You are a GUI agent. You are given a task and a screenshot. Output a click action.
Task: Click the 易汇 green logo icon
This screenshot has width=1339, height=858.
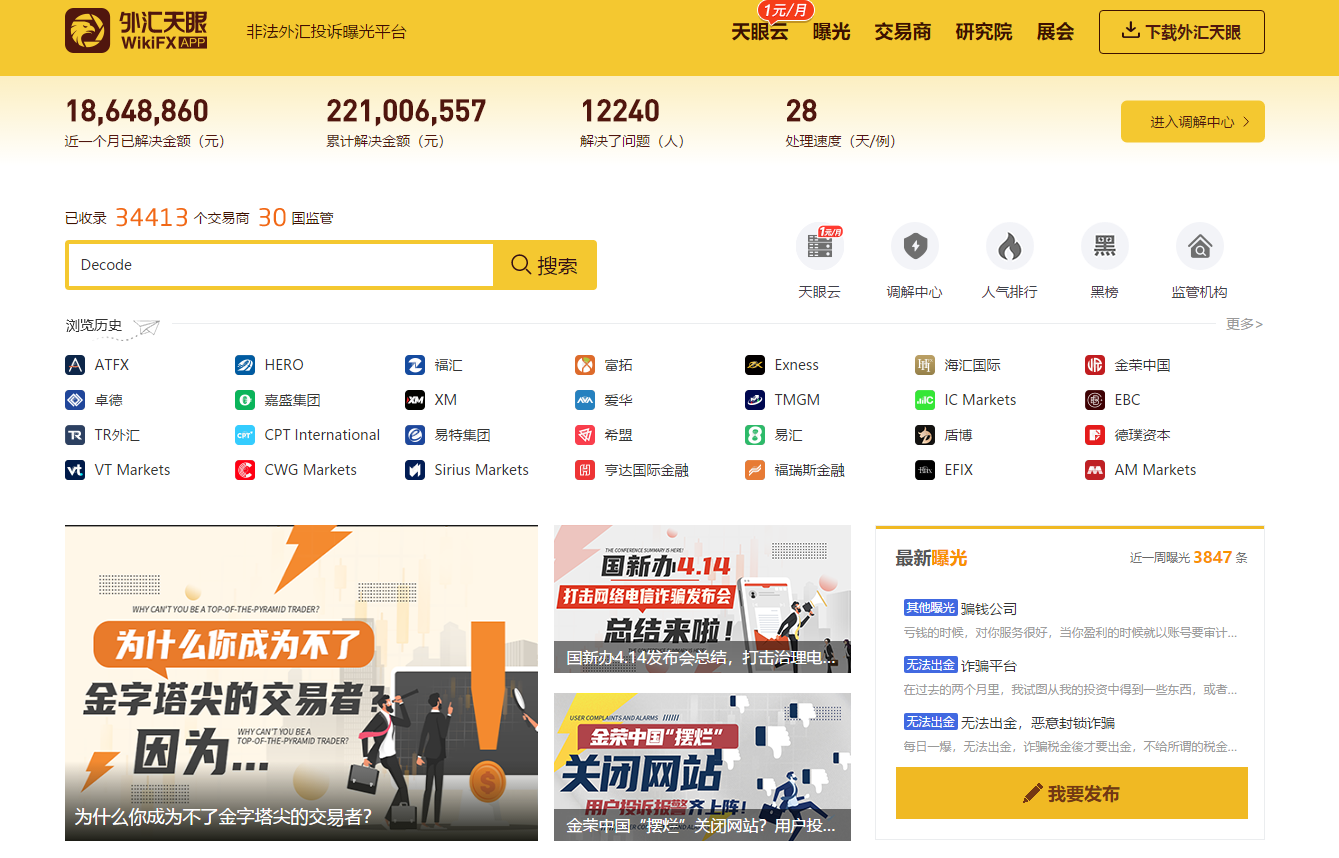[755, 435]
